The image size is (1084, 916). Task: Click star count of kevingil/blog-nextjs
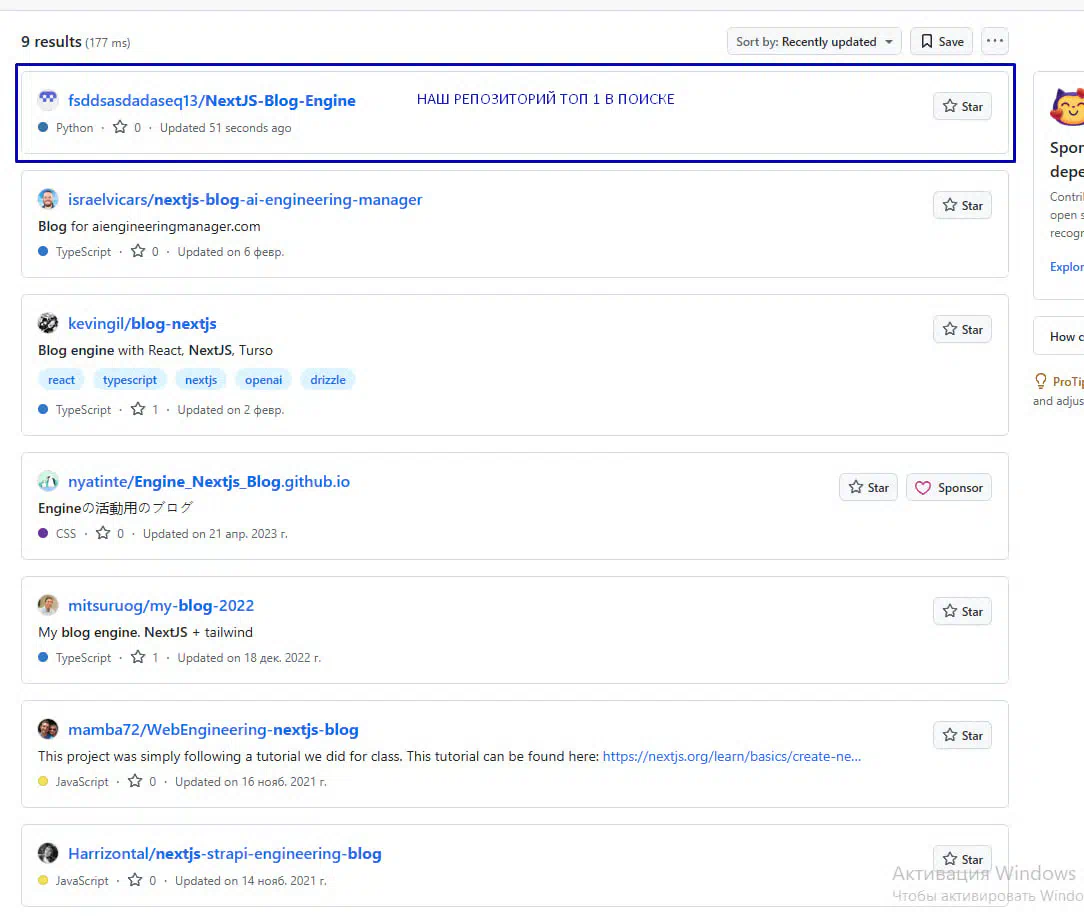click(x=145, y=409)
